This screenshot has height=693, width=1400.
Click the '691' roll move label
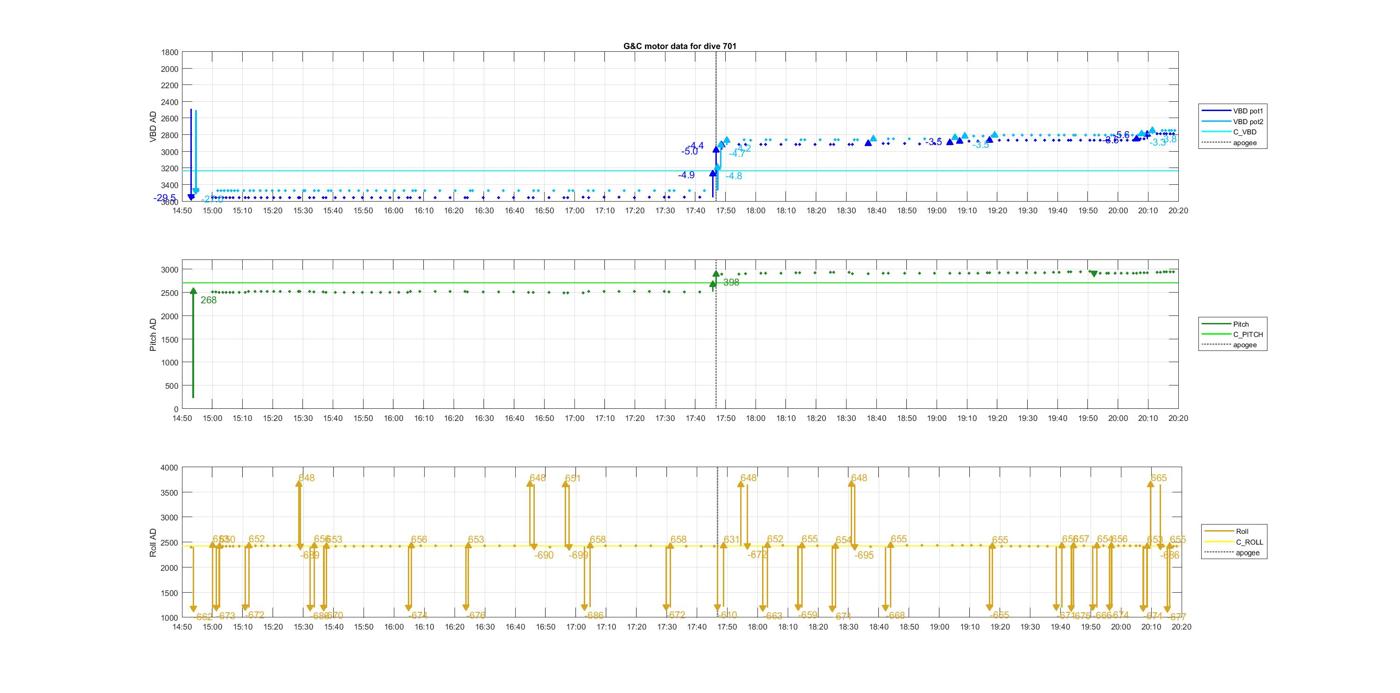(572, 479)
